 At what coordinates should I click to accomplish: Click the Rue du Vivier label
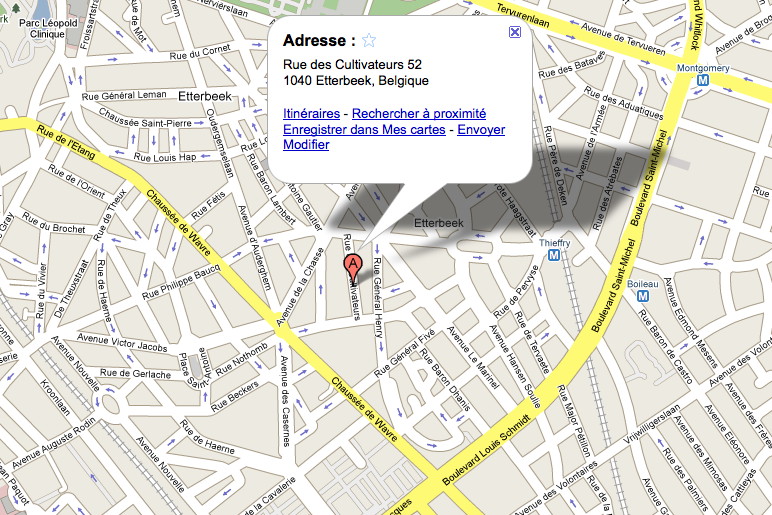coord(41,290)
